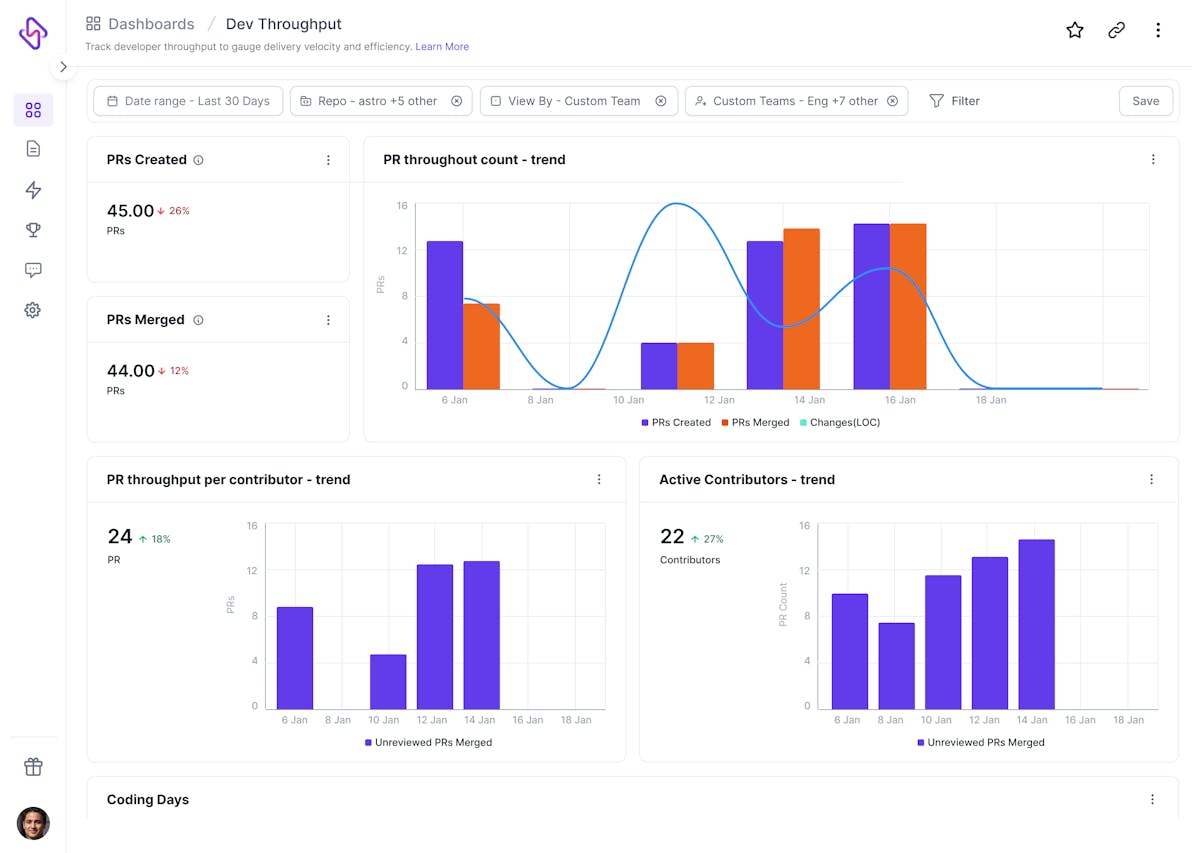Toggle PRs Merged legend series
Screen dimensions: 1200x853
(755, 423)
